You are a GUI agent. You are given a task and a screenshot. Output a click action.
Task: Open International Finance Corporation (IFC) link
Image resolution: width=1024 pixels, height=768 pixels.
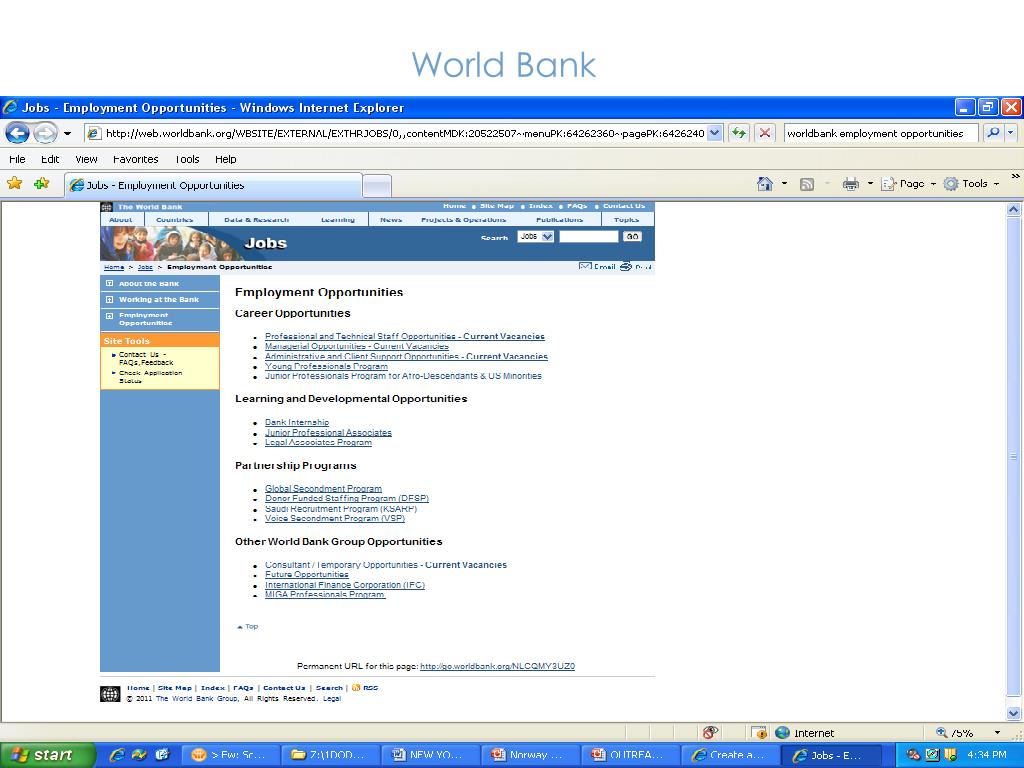(x=345, y=585)
